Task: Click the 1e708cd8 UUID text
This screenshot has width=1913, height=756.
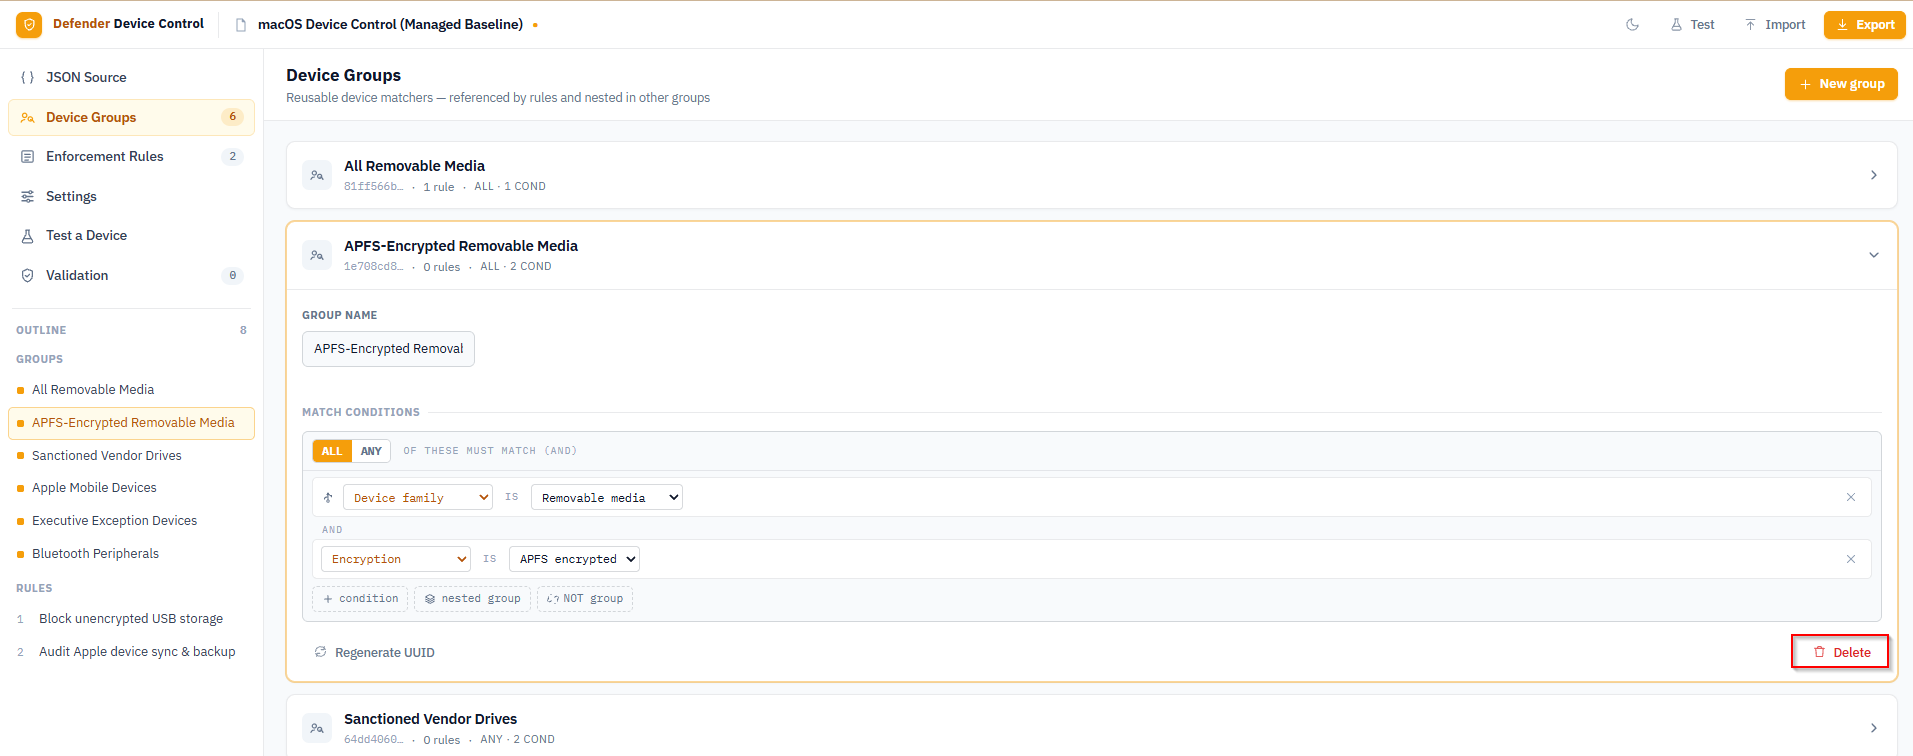Action: [374, 267]
